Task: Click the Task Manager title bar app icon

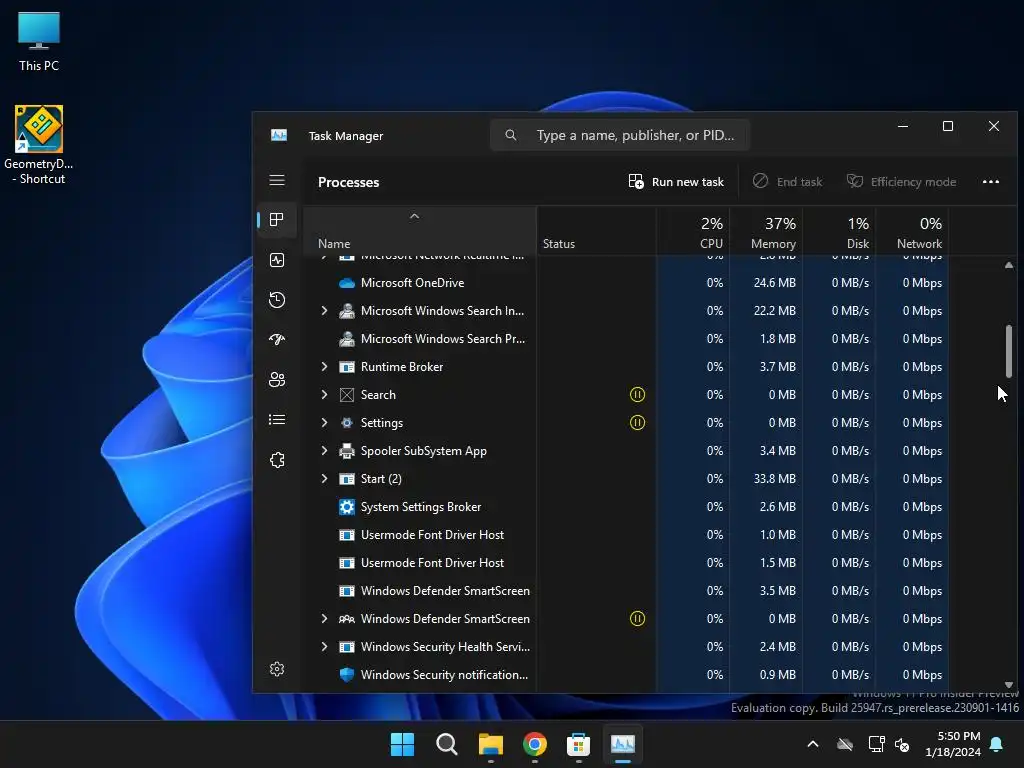Action: click(x=279, y=135)
